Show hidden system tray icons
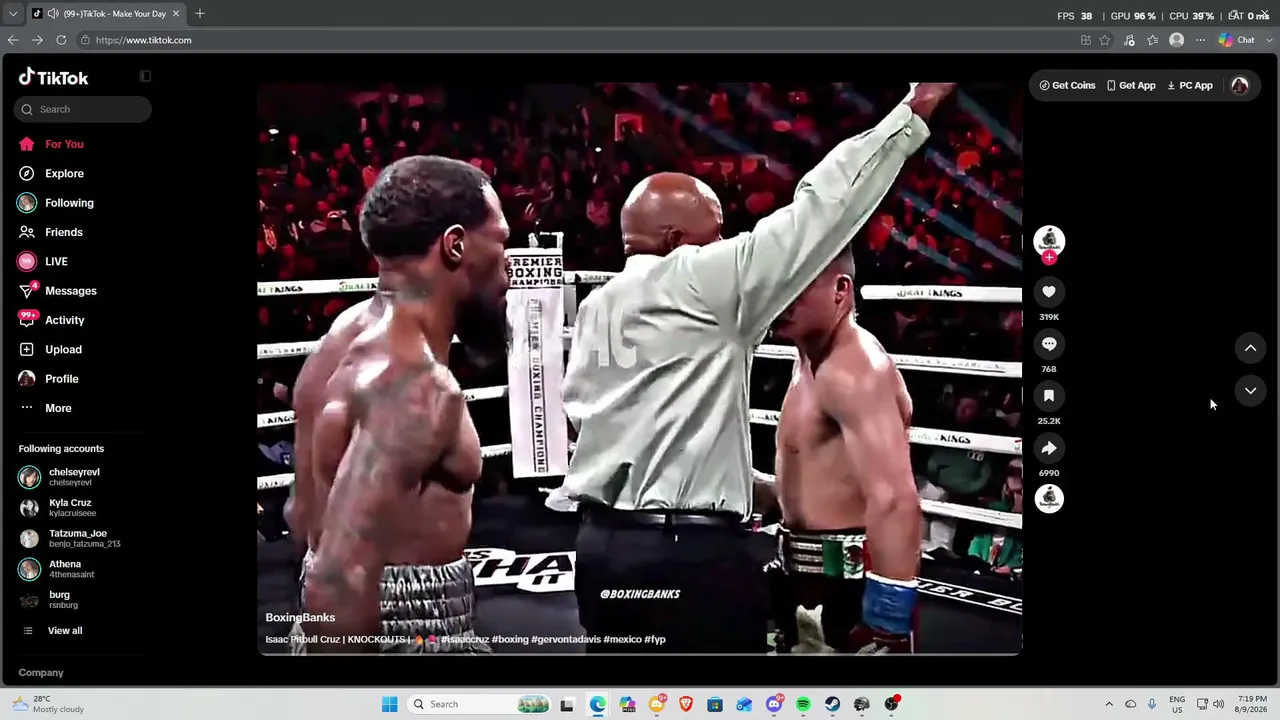 click(1108, 704)
